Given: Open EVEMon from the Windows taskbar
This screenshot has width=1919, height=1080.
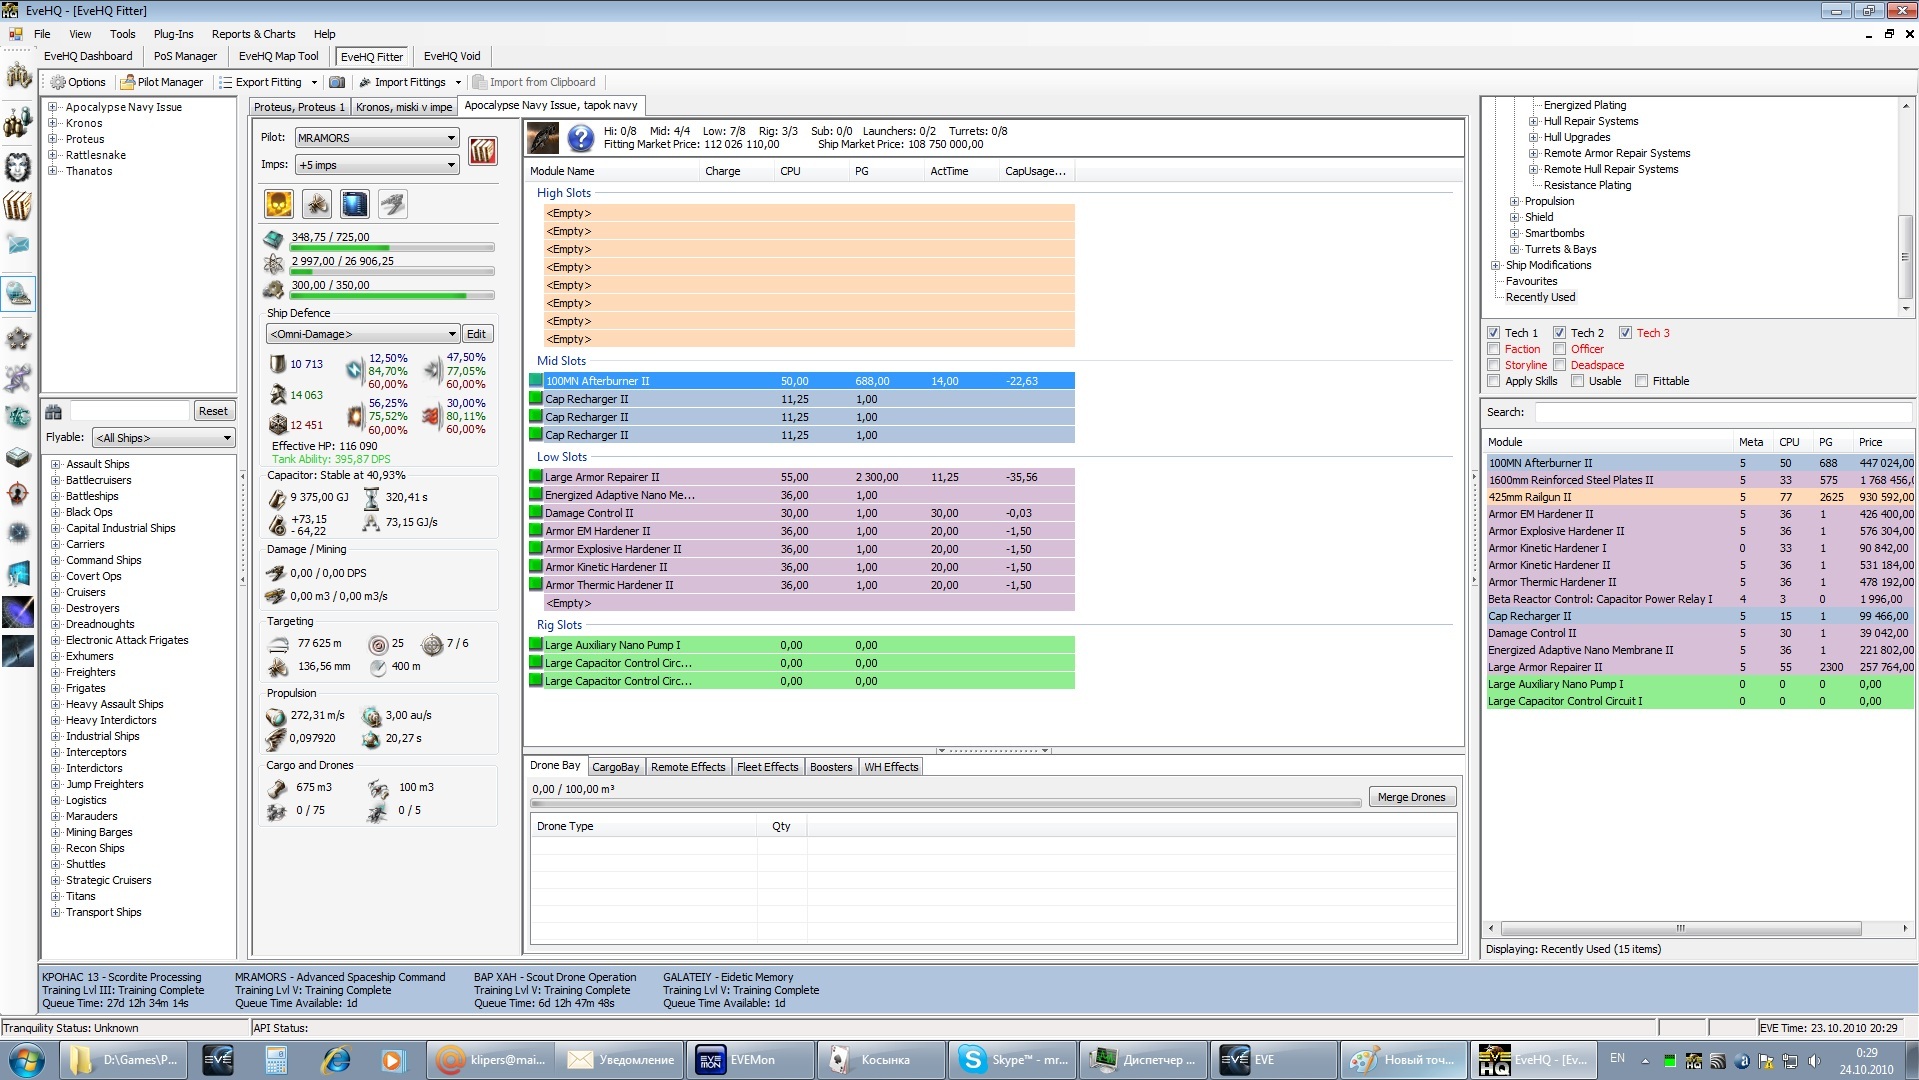Looking at the screenshot, I should pos(748,1060).
